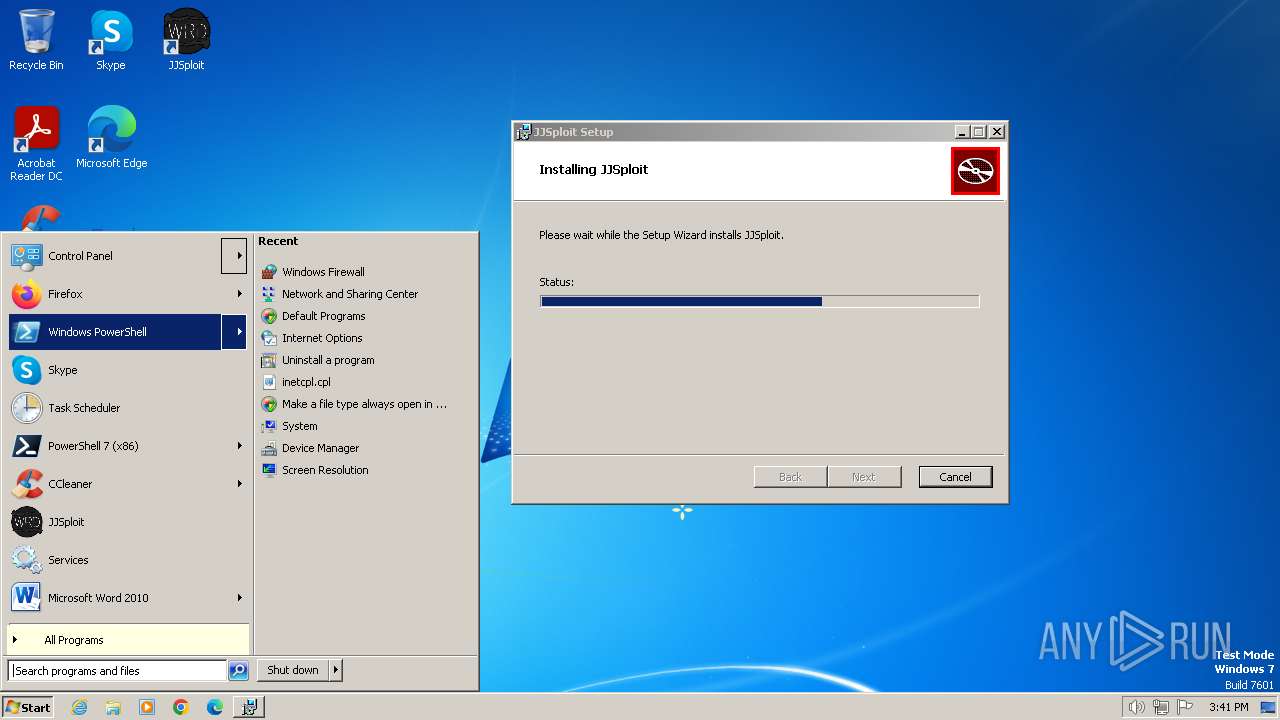The image size is (1280, 720).
Task: Click the tray monitor icon right of clock
Action: tap(1268, 707)
